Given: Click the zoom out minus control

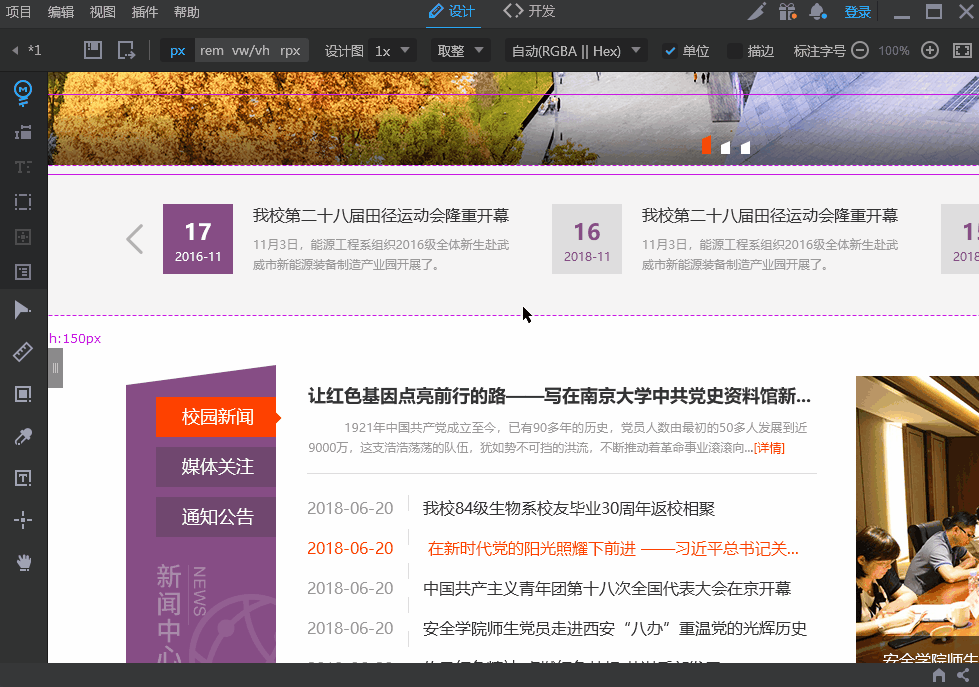Looking at the screenshot, I should click(x=859, y=50).
